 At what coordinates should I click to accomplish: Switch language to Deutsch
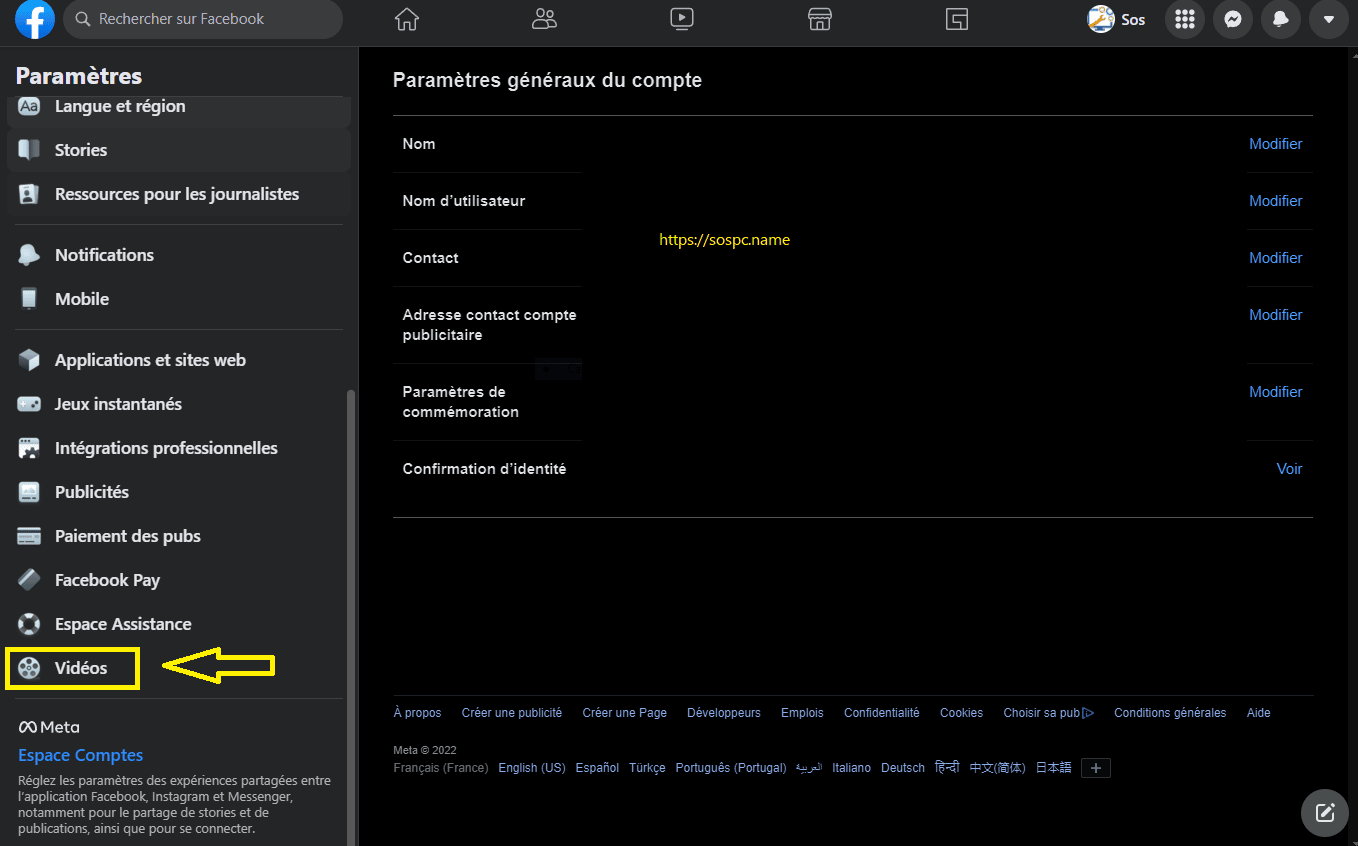tap(903, 768)
